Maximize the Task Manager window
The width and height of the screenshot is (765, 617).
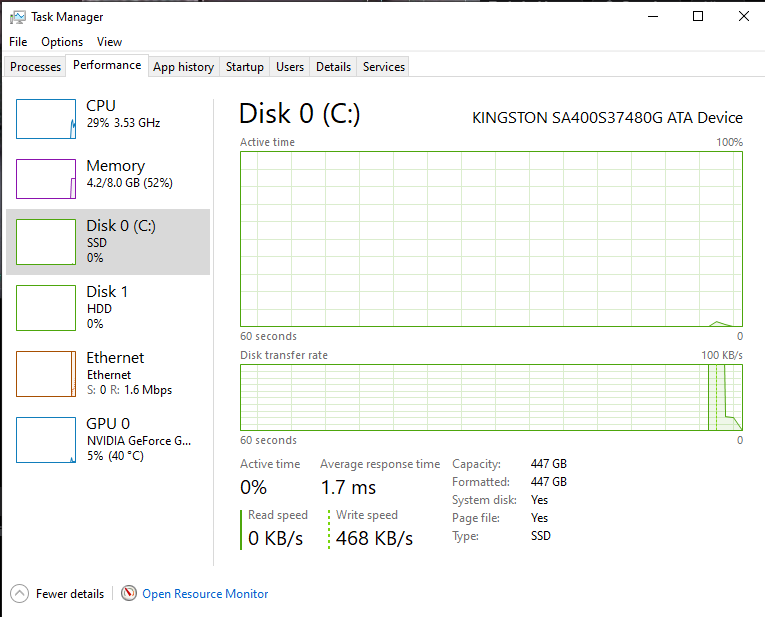point(698,16)
